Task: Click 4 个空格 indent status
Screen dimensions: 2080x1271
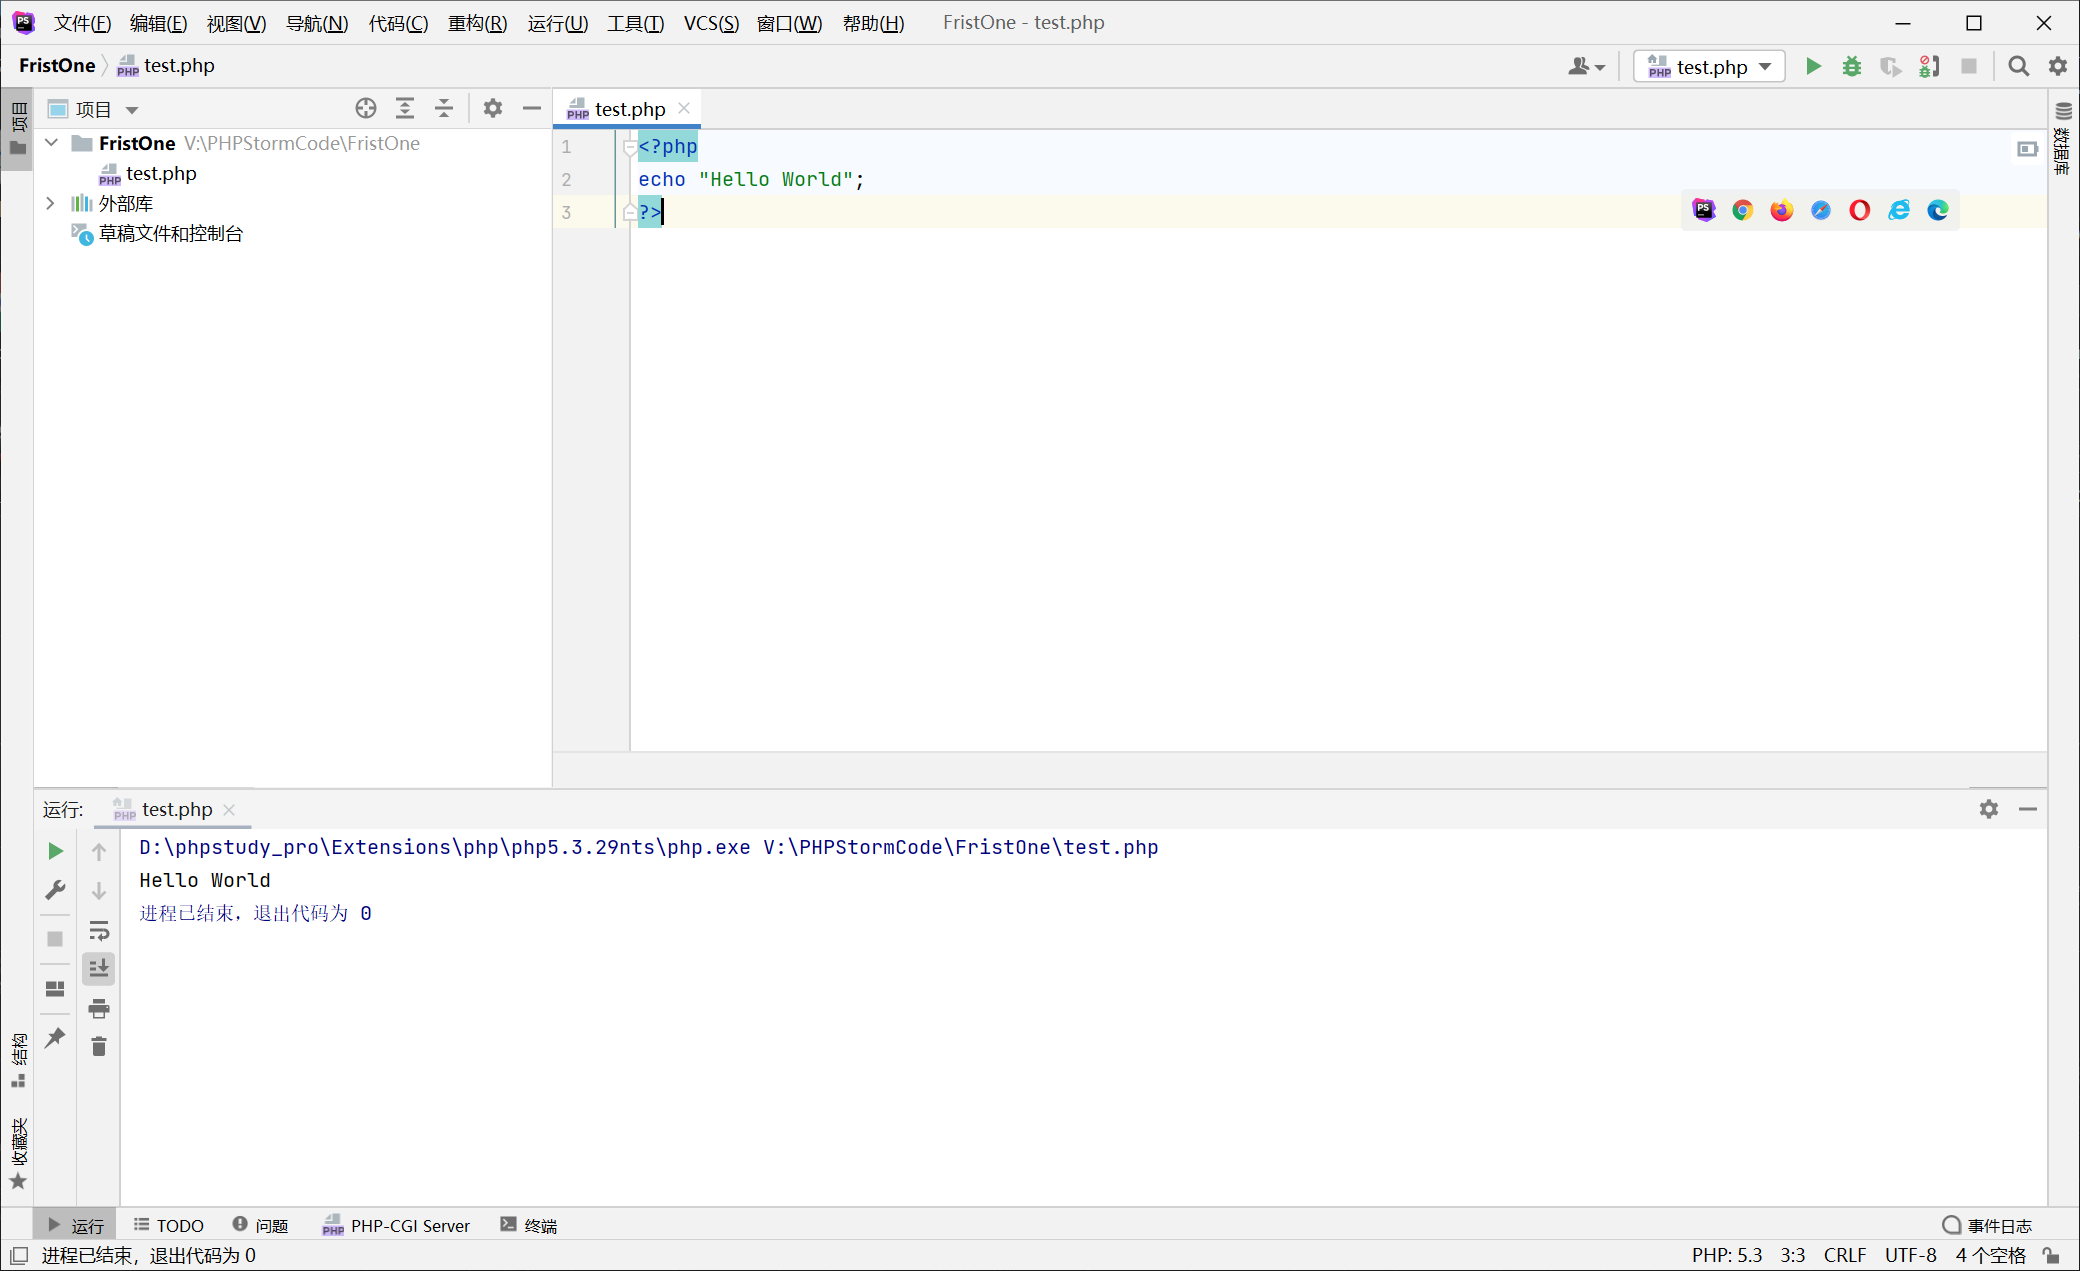Action: 1991,1255
